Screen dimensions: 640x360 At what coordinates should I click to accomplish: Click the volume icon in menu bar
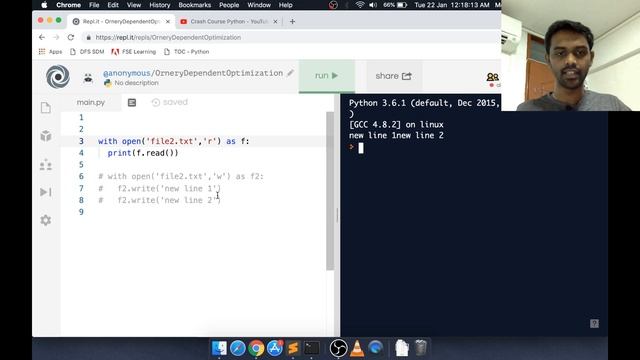(373, 5)
